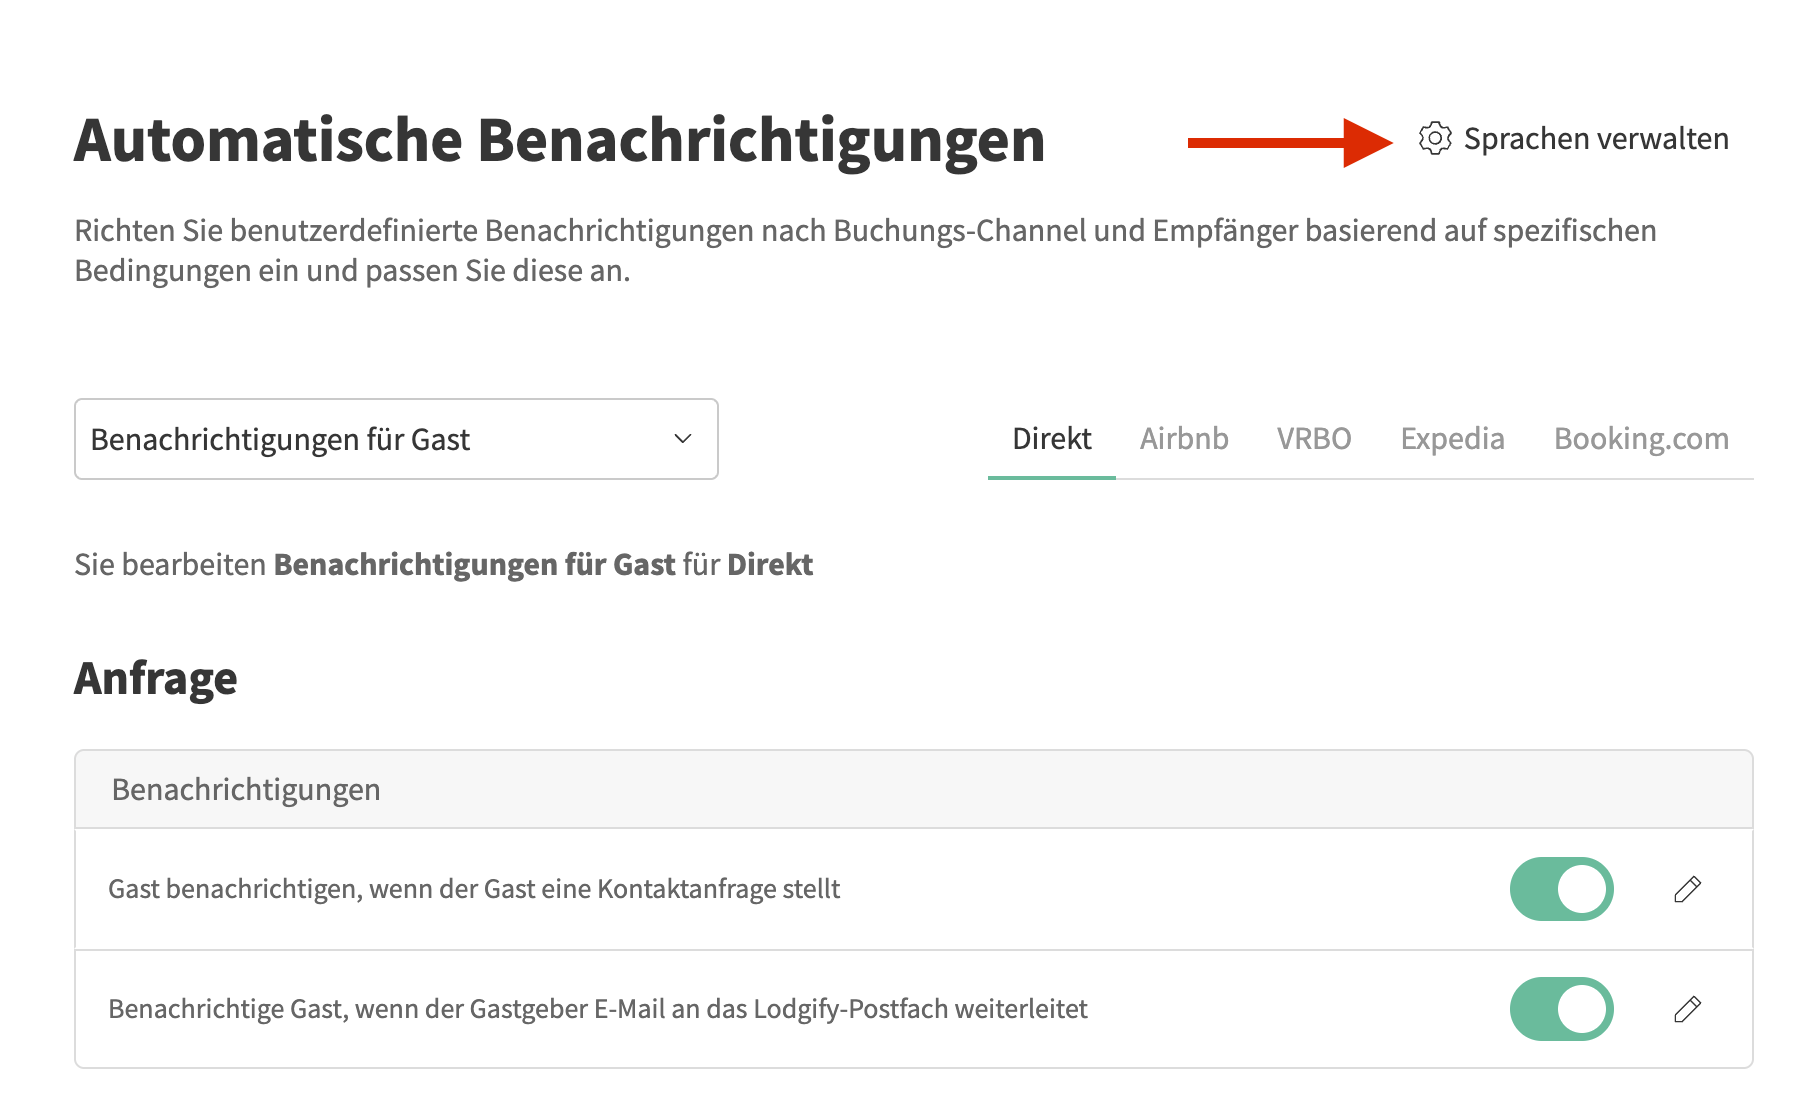Switch to the Airbnb tab
This screenshot has width=1820, height=1116.
tap(1184, 439)
